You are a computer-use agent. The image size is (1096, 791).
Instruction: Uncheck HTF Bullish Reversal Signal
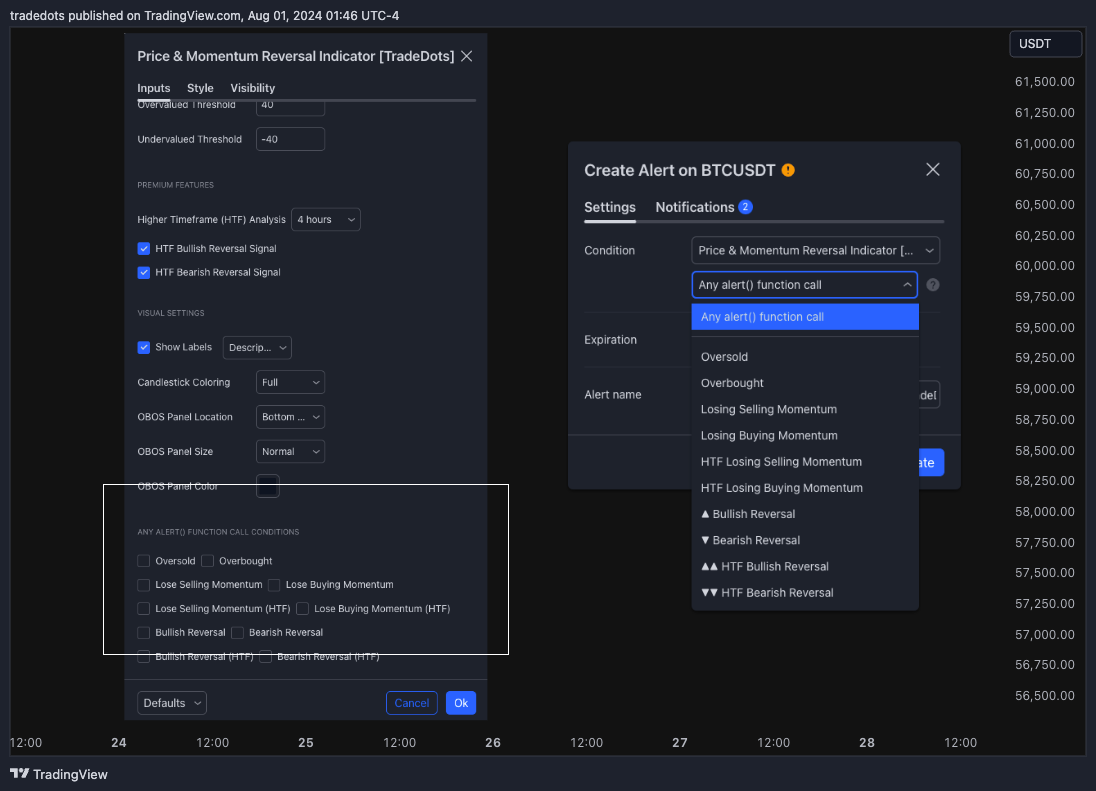(144, 249)
